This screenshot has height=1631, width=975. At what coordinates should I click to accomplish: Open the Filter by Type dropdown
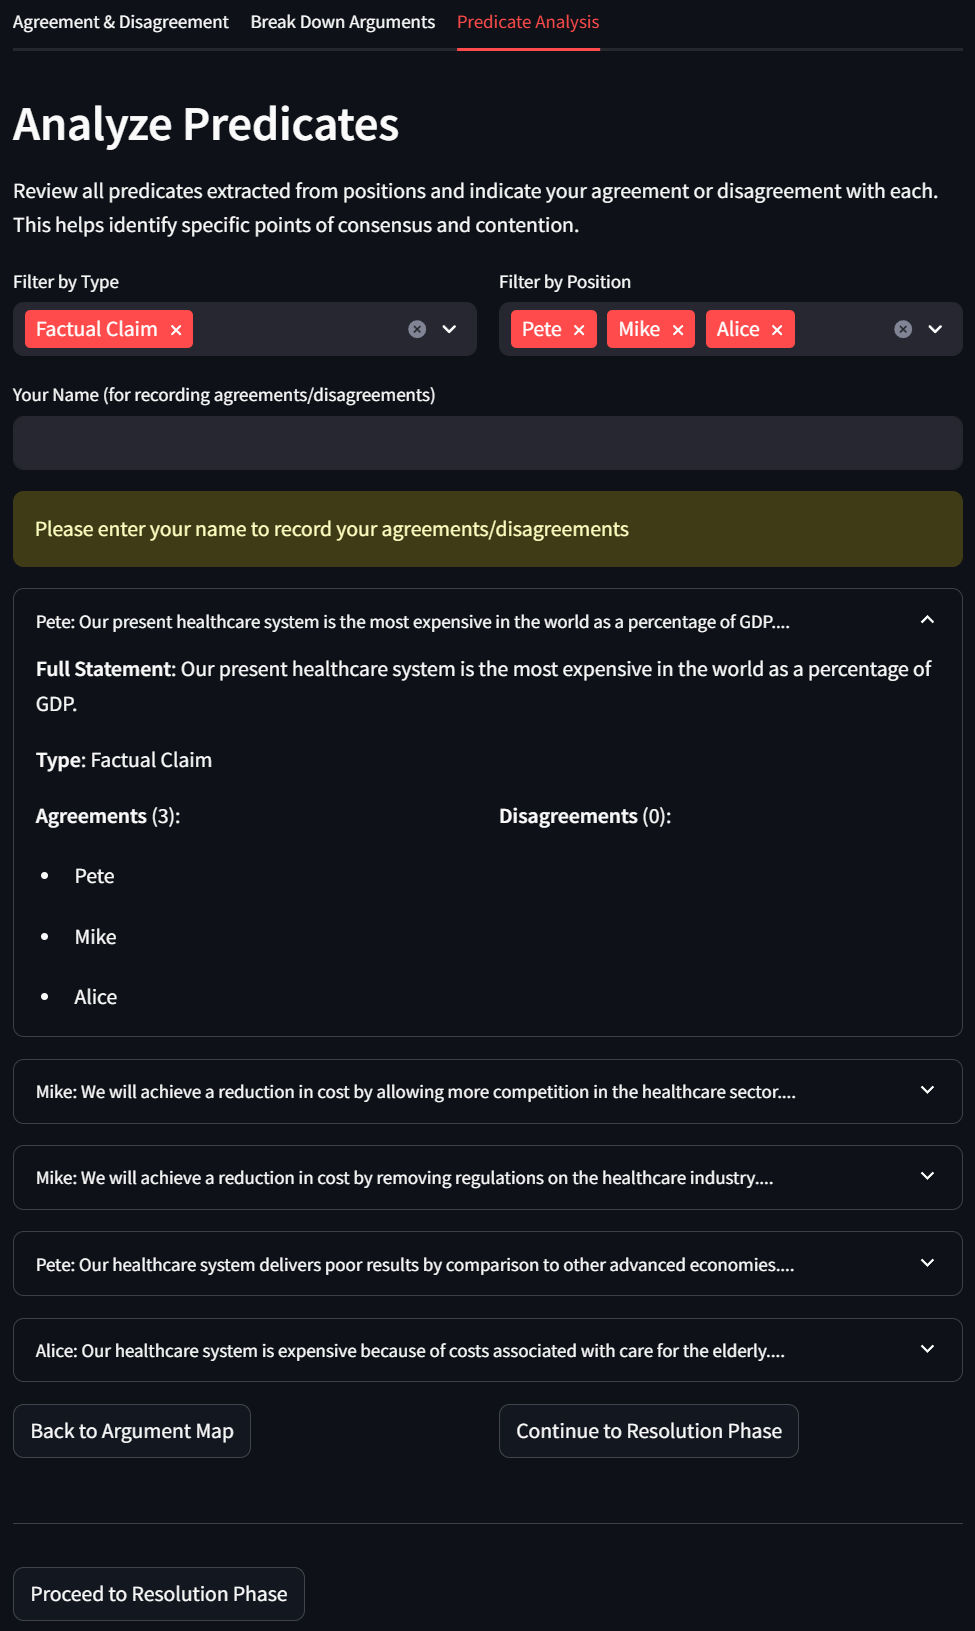(x=450, y=329)
